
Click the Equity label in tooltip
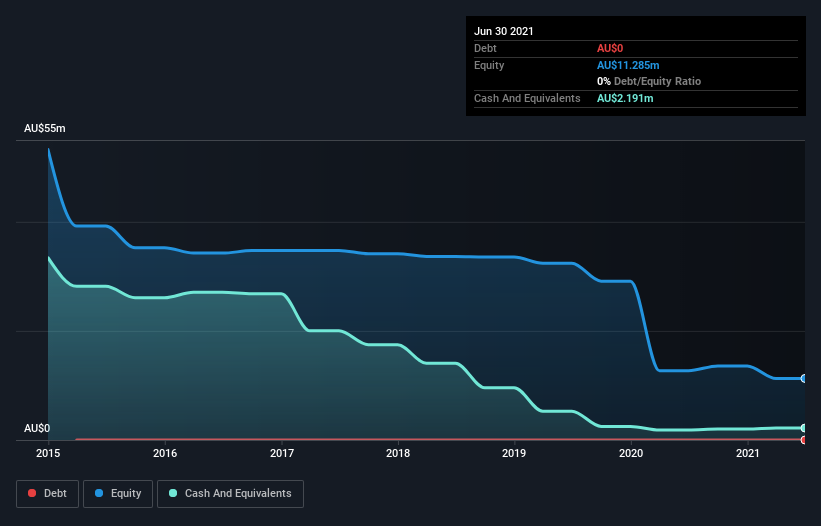coord(489,65)
